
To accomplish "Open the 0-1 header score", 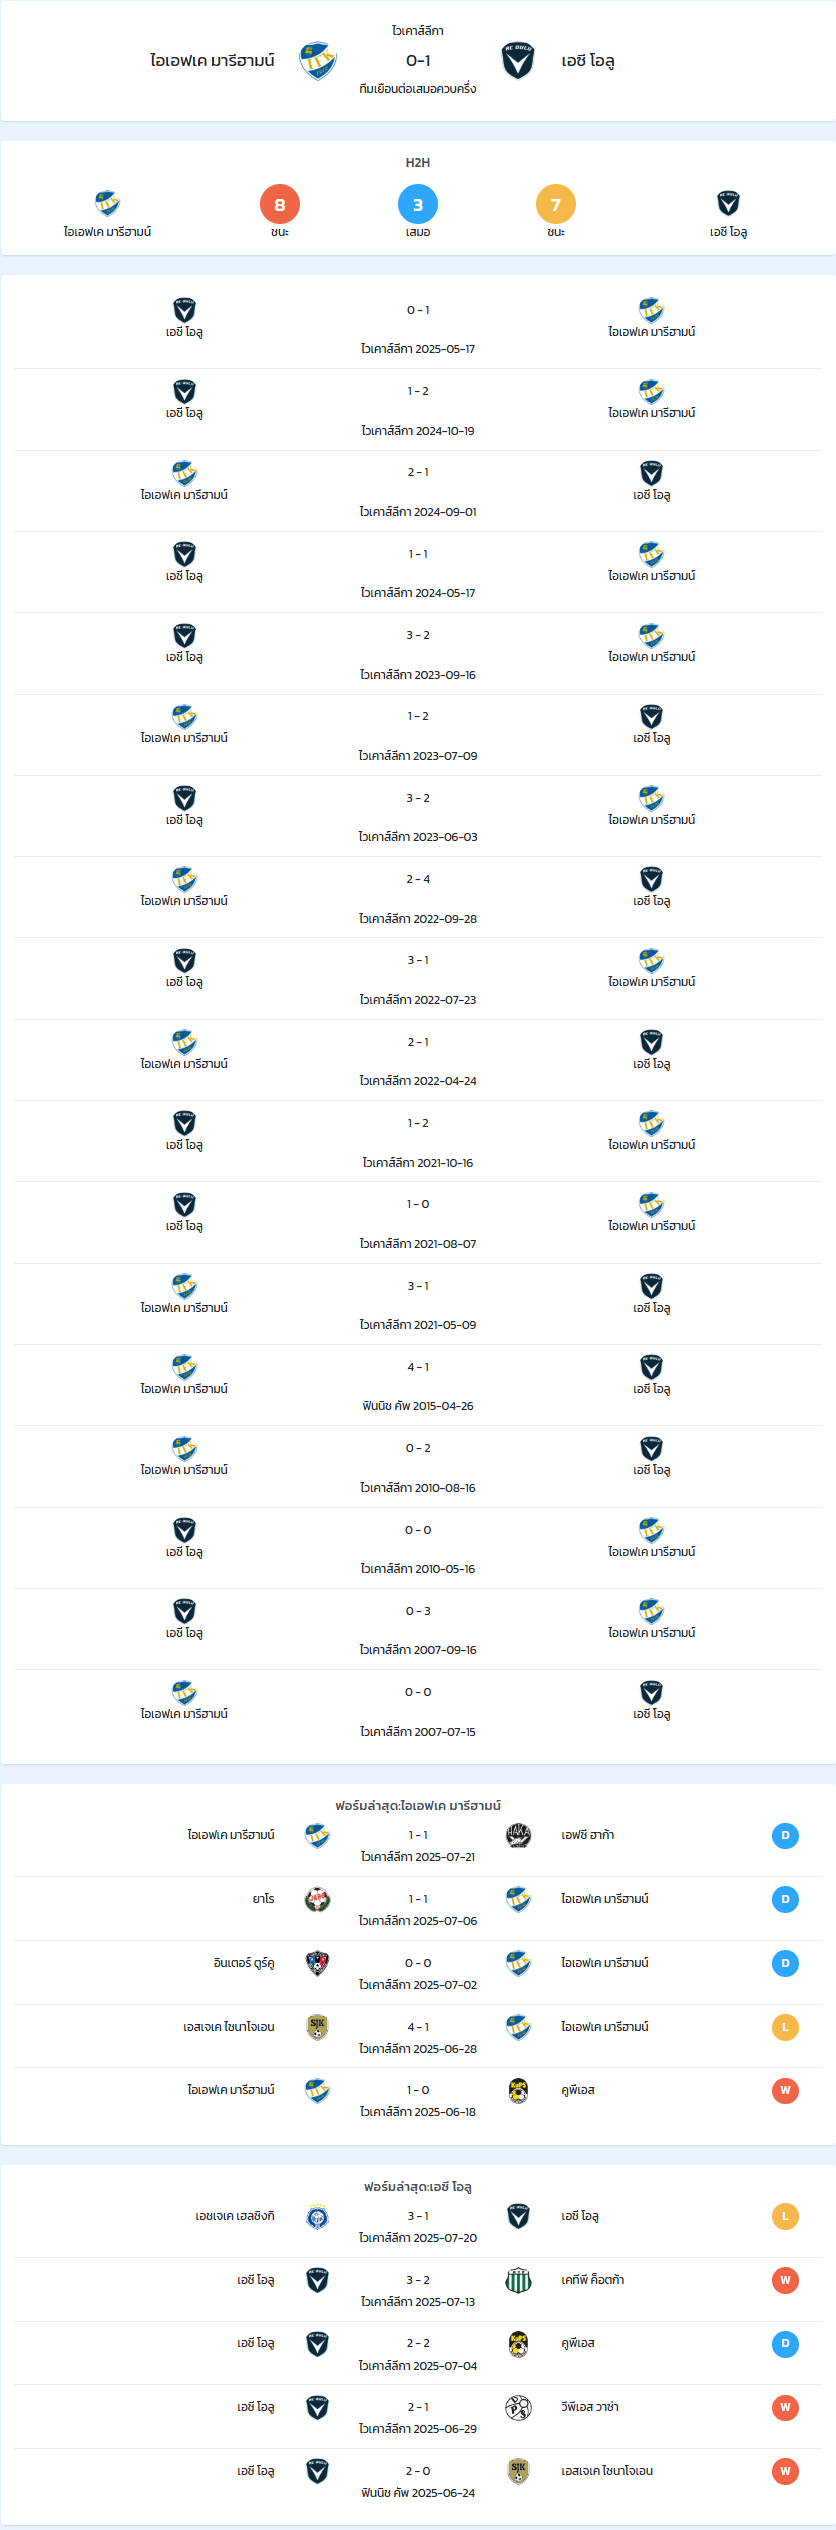I will point(418,61).
